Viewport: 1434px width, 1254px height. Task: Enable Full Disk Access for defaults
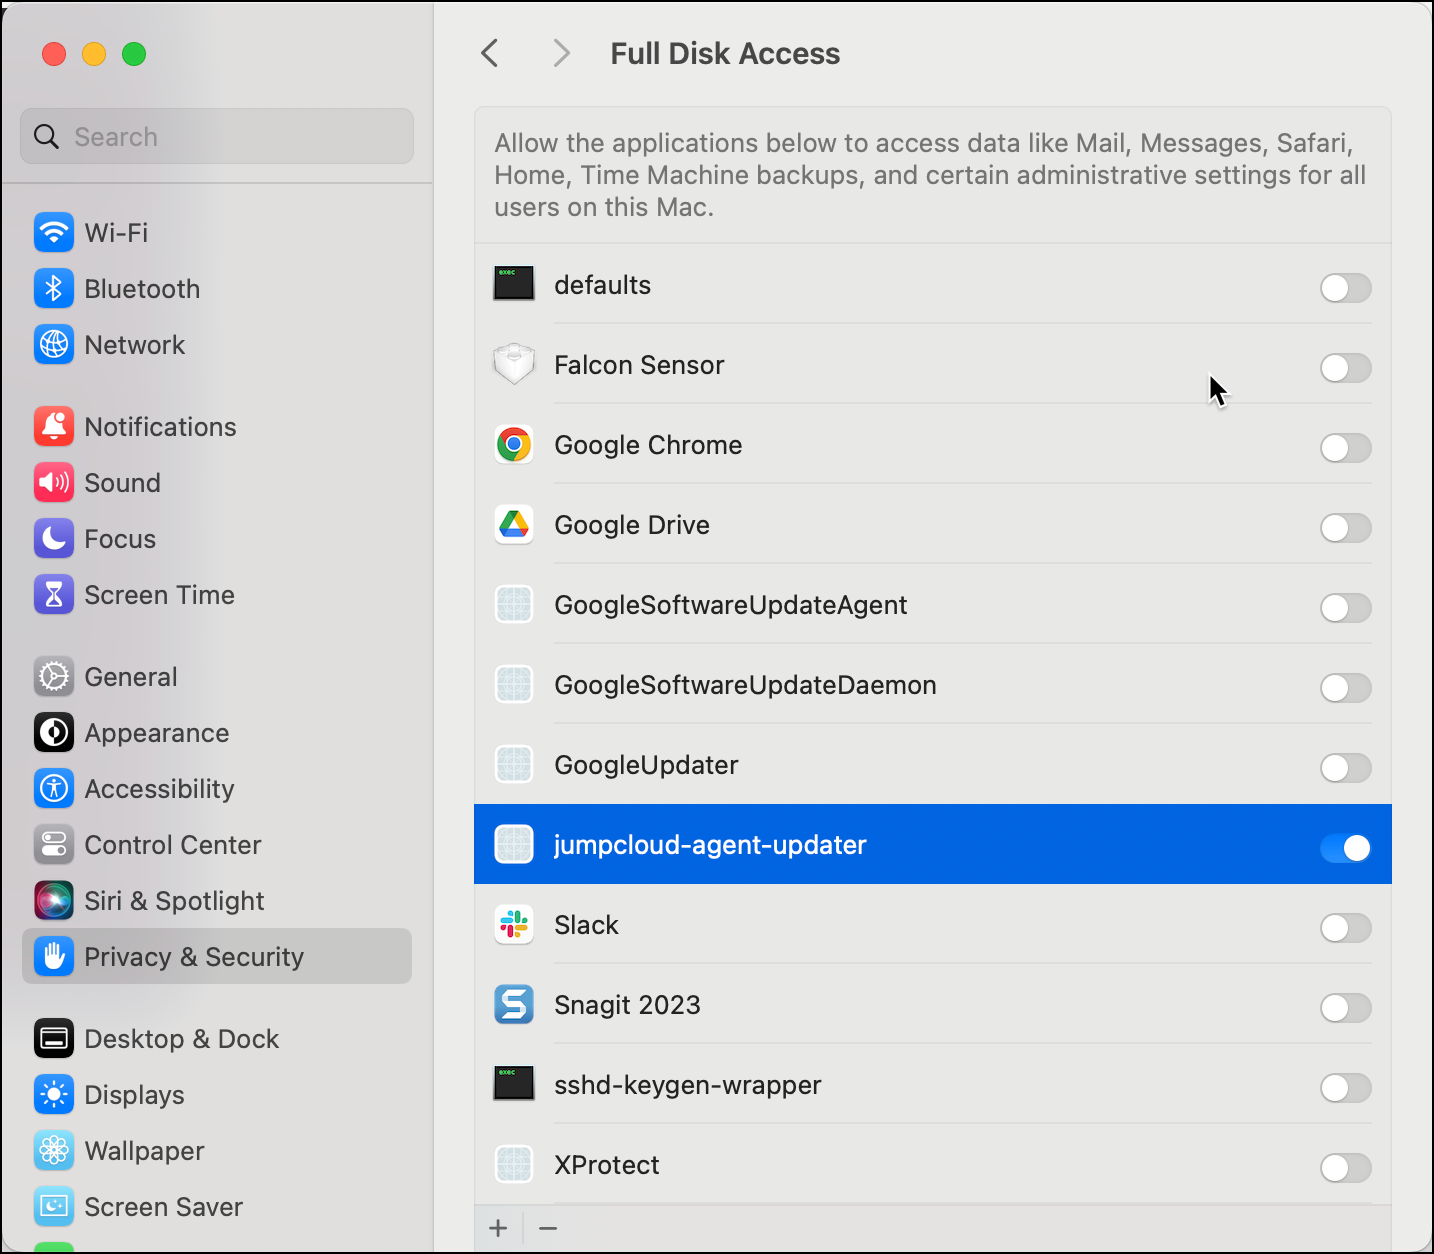[1345, 288]
